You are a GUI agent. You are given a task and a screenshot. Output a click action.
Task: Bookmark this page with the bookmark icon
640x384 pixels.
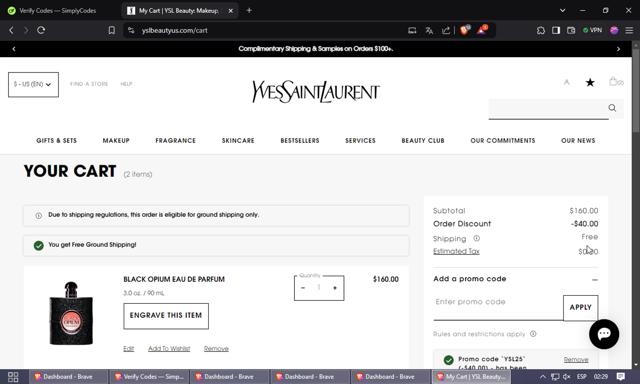[111, 30]
